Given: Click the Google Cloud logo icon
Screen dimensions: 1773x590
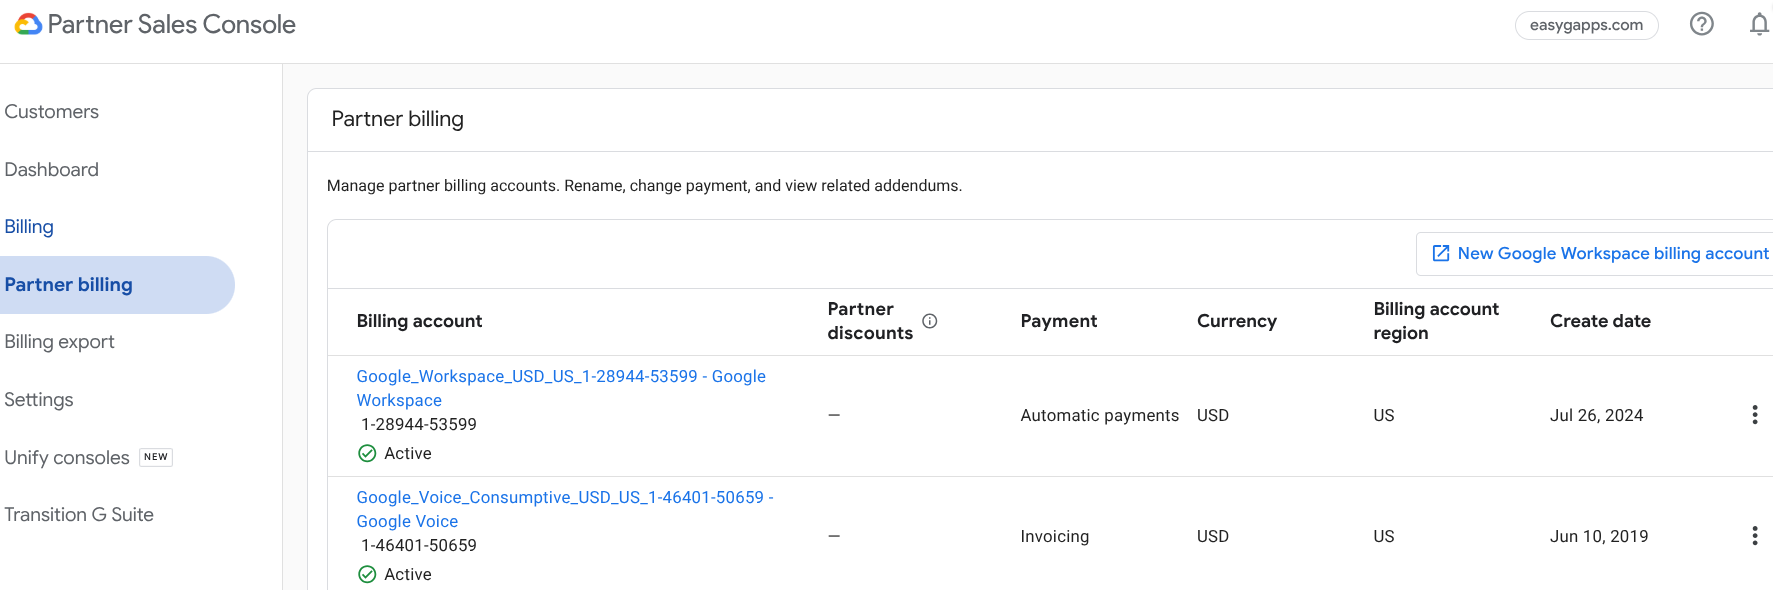Looking at the screenshot, I should [28, 24].
